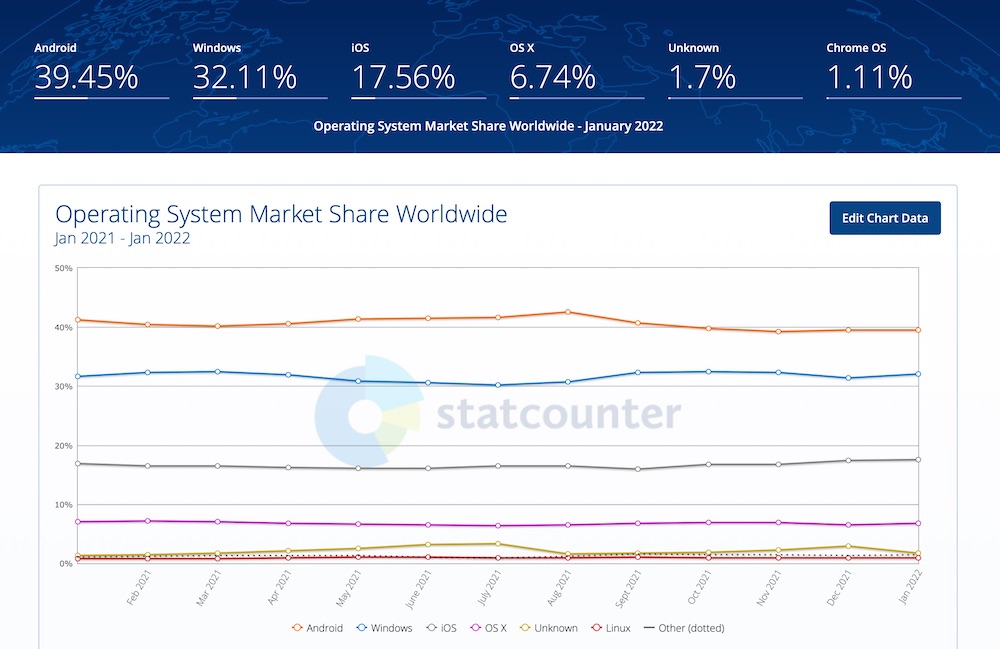Hide the OS X legend series
The width and height of the screenshot is (1000, 649).
[x=489, y=628]
